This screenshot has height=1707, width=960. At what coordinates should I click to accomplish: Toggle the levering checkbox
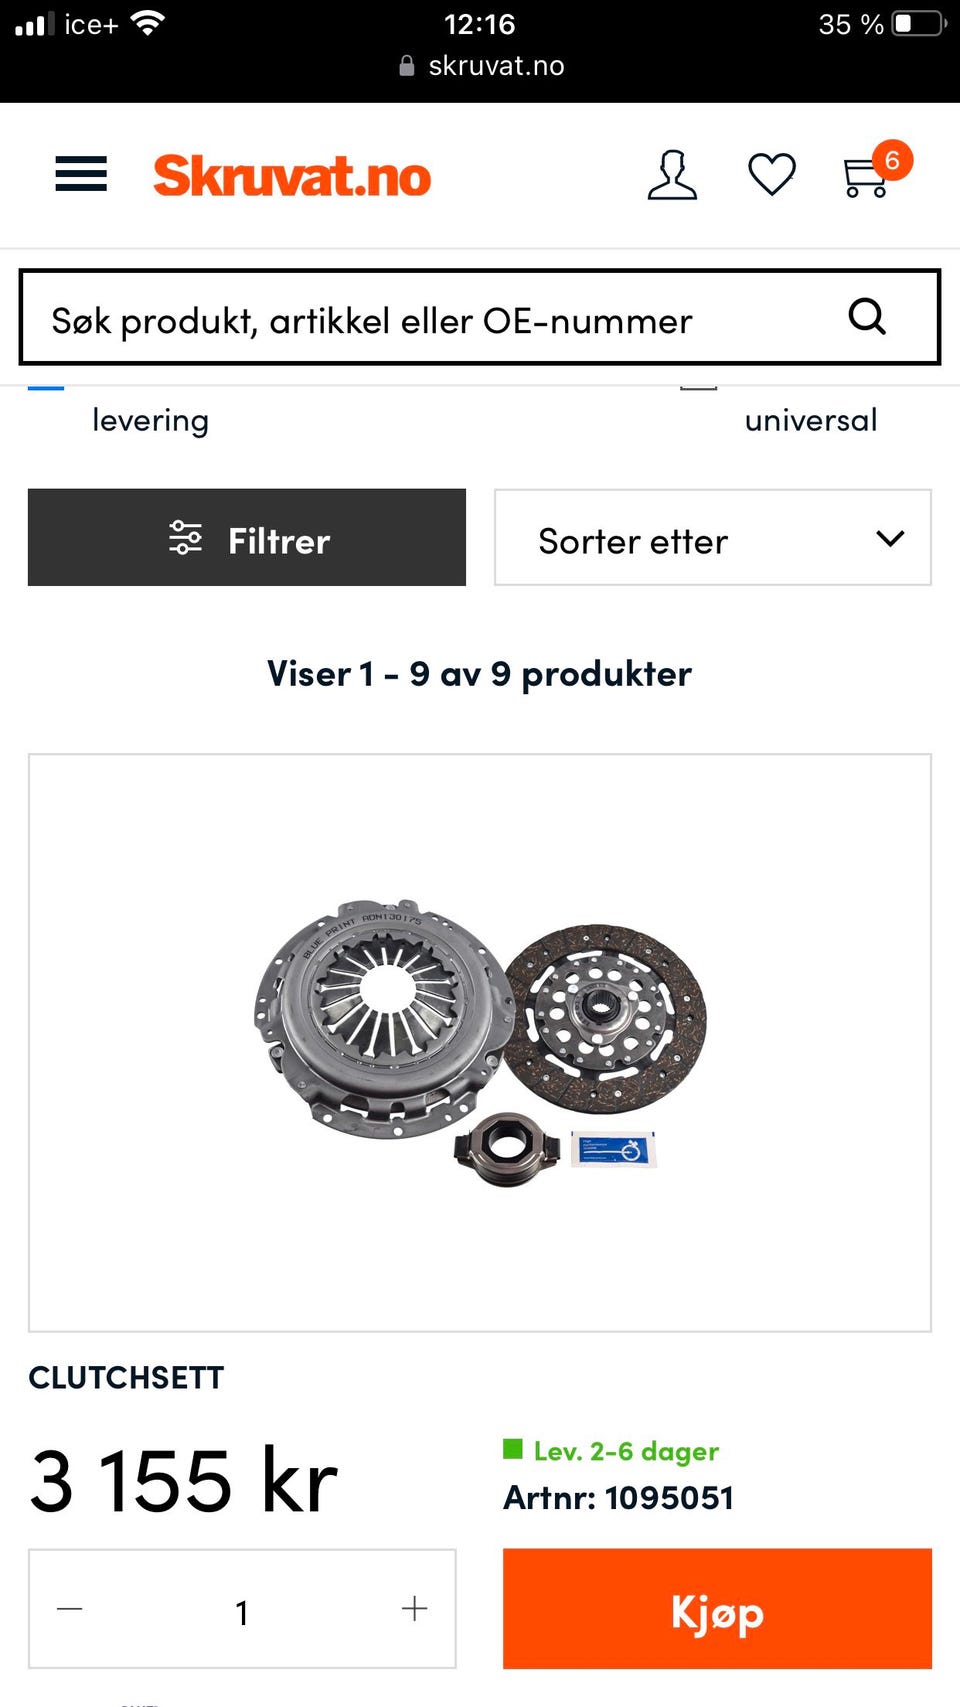coord(46,386)
